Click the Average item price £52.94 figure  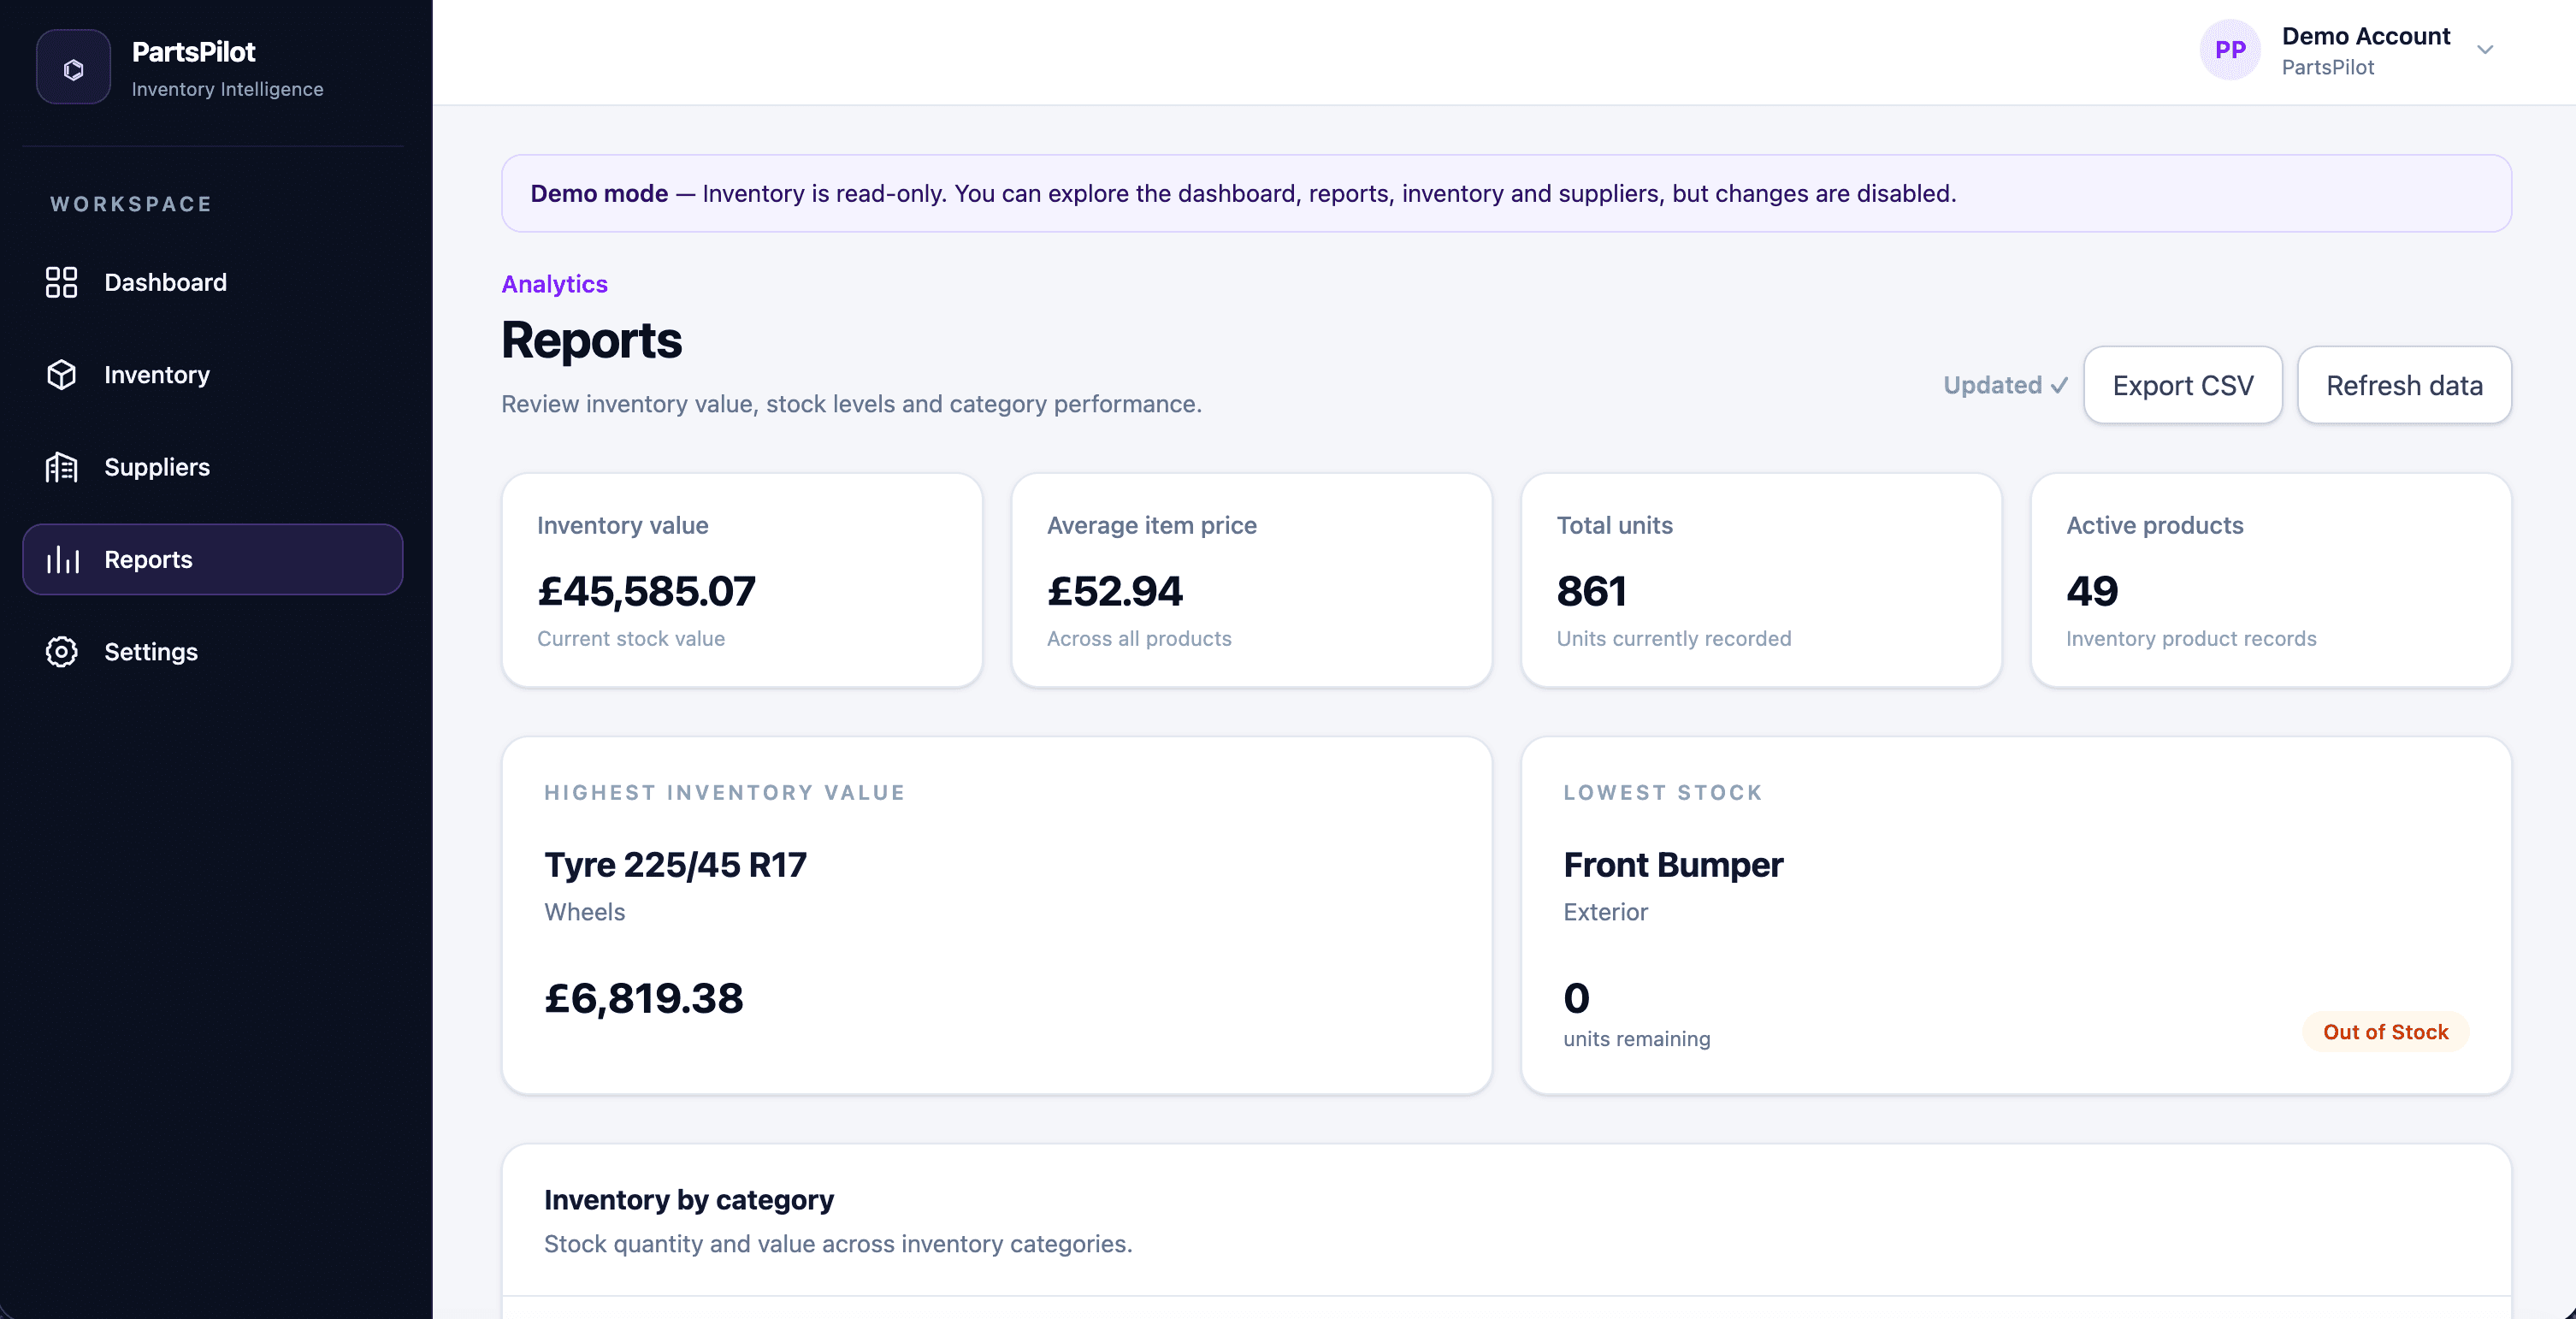pos(1114,591)
